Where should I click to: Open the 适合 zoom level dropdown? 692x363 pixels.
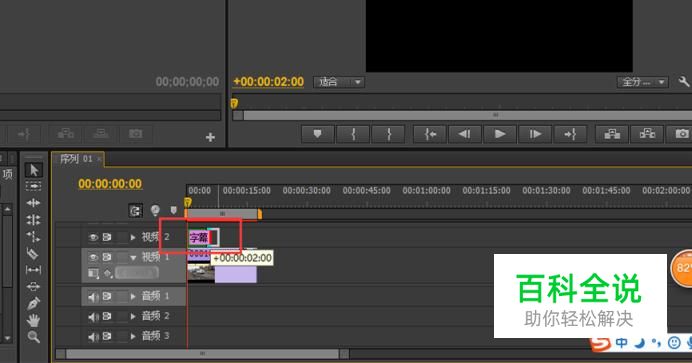click(x=339, y=82)
